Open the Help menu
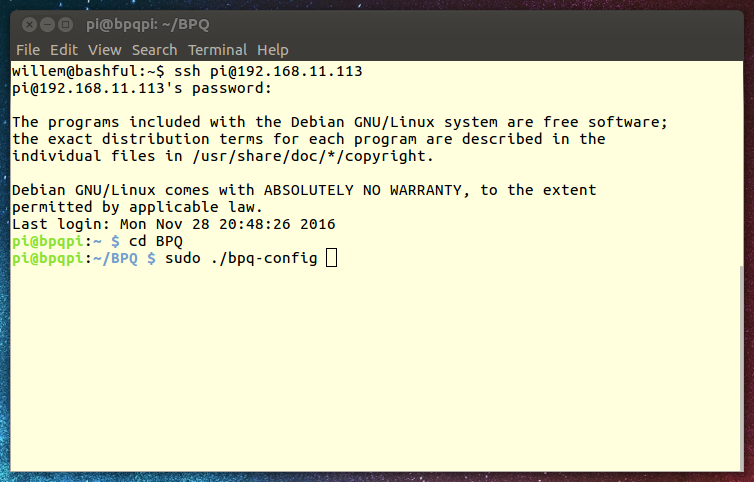The width and height of the screenshot is (754, 482). (x=273, y=50)
